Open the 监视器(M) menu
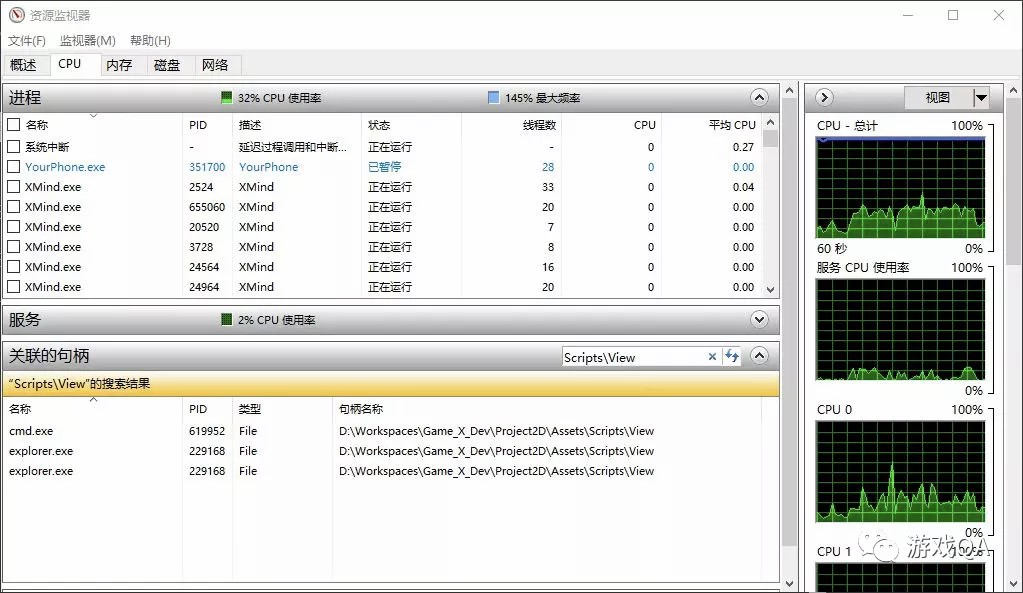 (87, 40)
